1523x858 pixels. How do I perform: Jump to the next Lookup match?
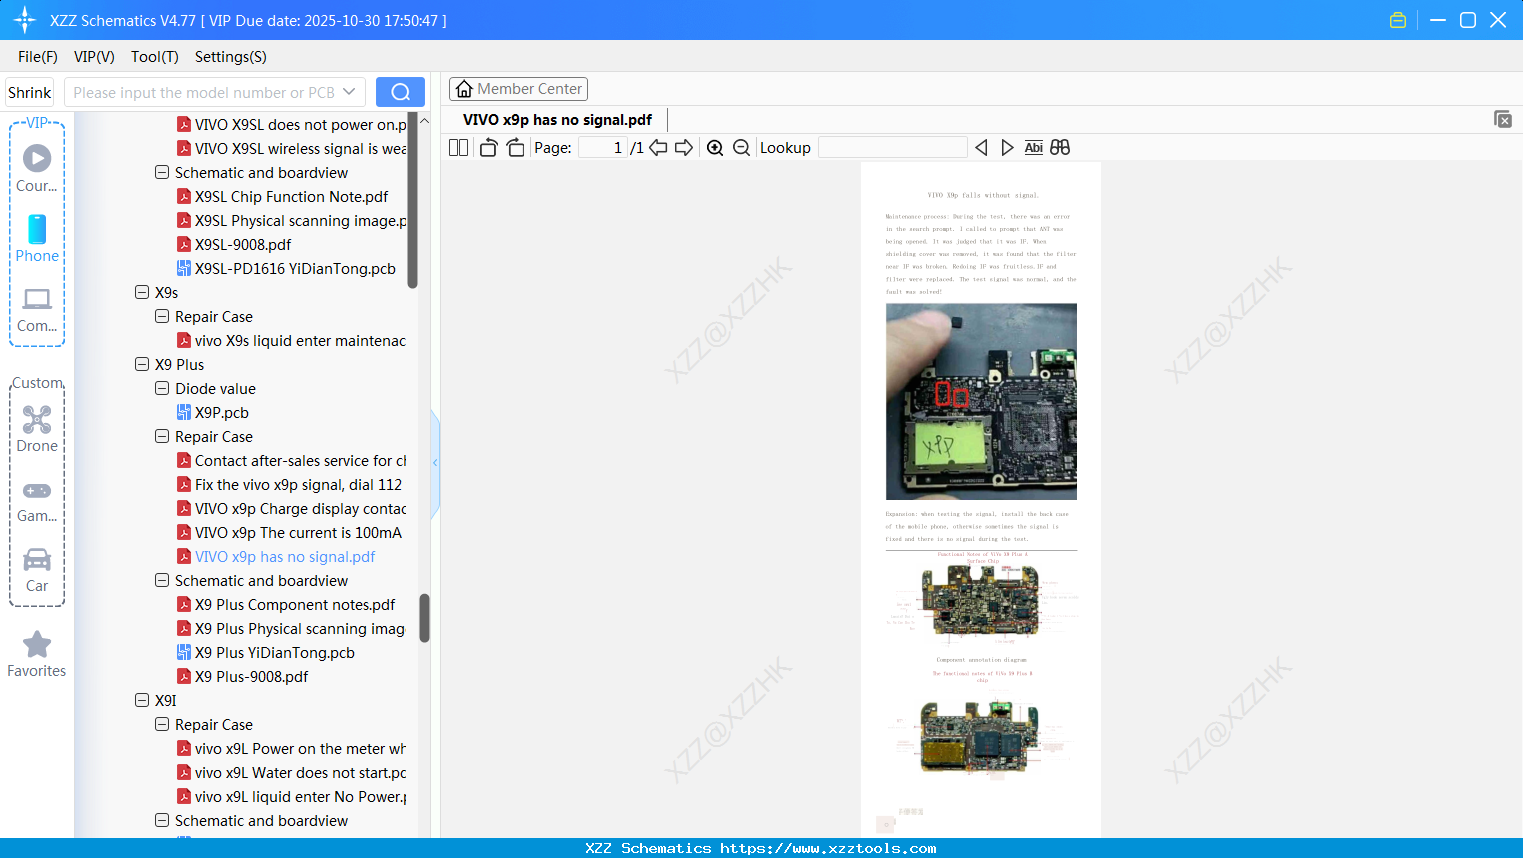coord(1007,148)
